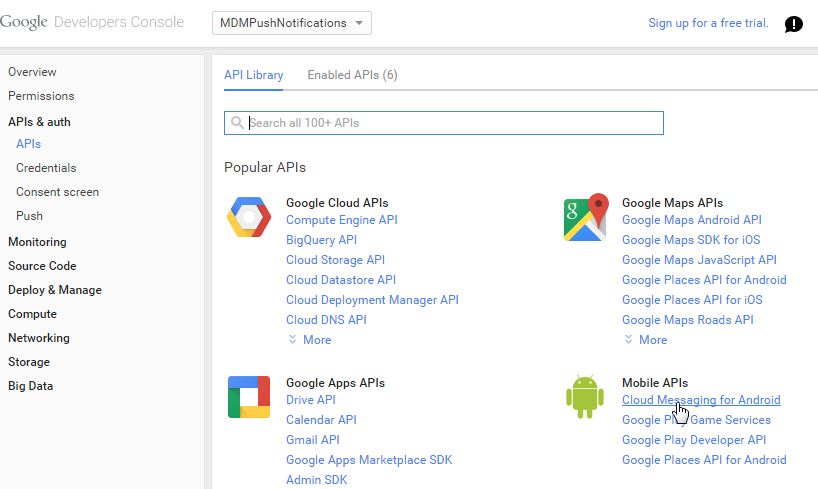Click the Google Apps APIs icon
818x489 pixels.
(x=249, y=397)
